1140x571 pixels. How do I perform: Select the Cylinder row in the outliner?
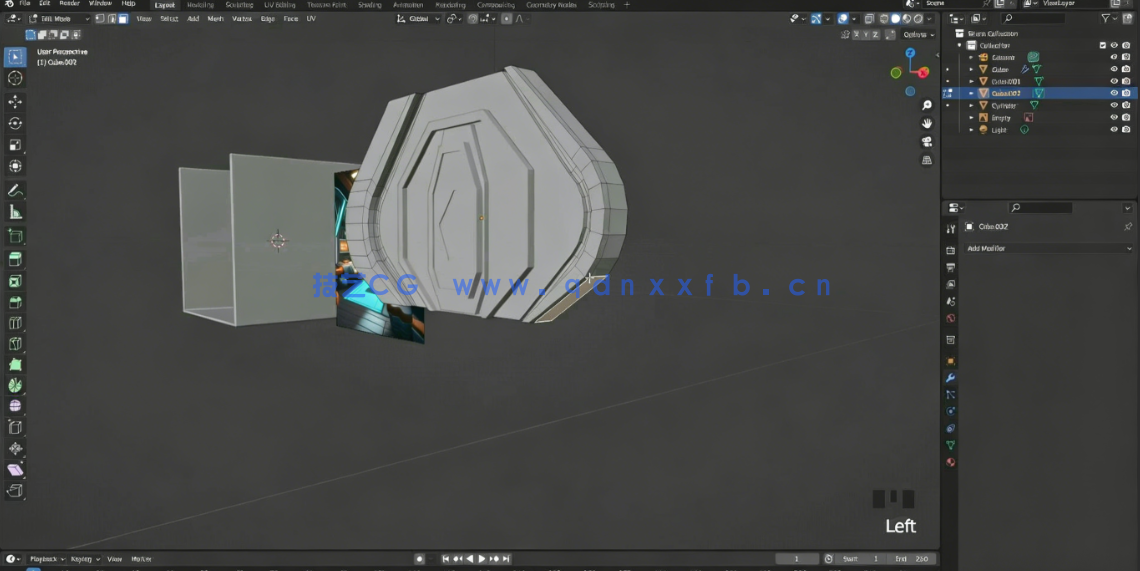[1040, 105]
